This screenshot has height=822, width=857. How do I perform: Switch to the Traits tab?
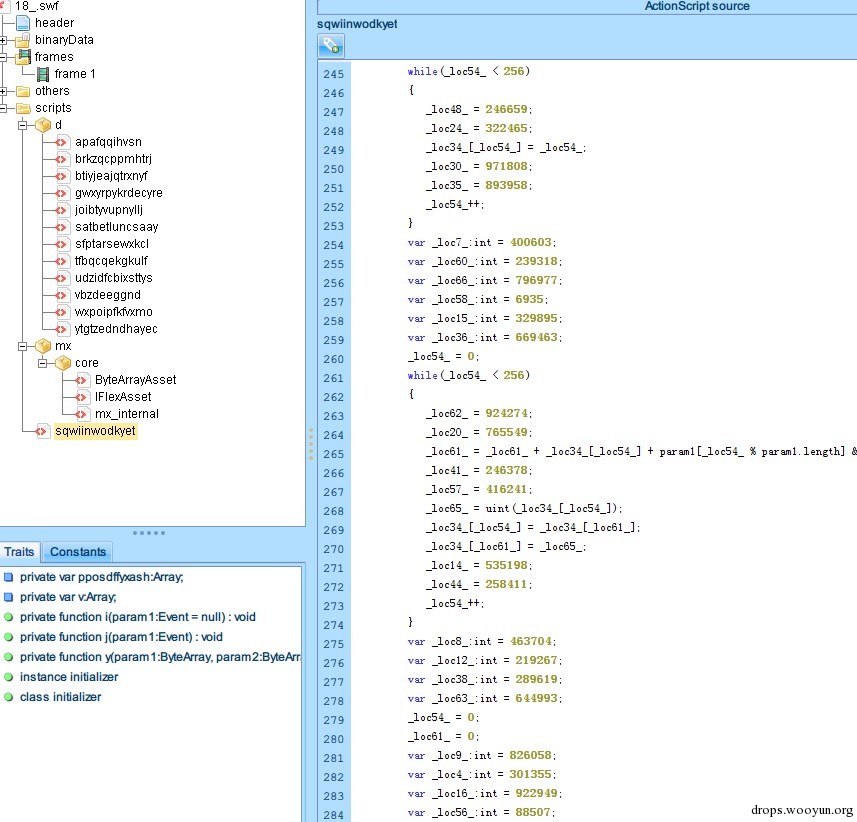coord(19,552)
